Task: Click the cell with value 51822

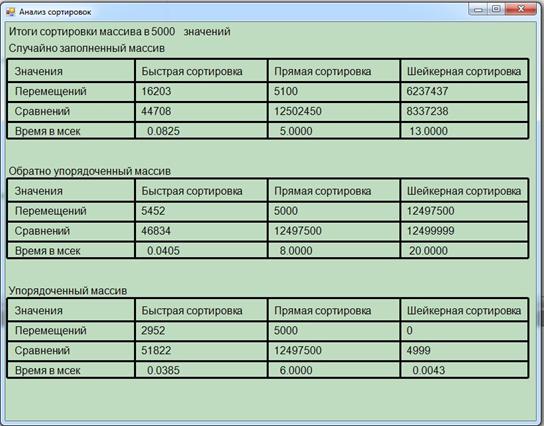Action: coord(201,351)
